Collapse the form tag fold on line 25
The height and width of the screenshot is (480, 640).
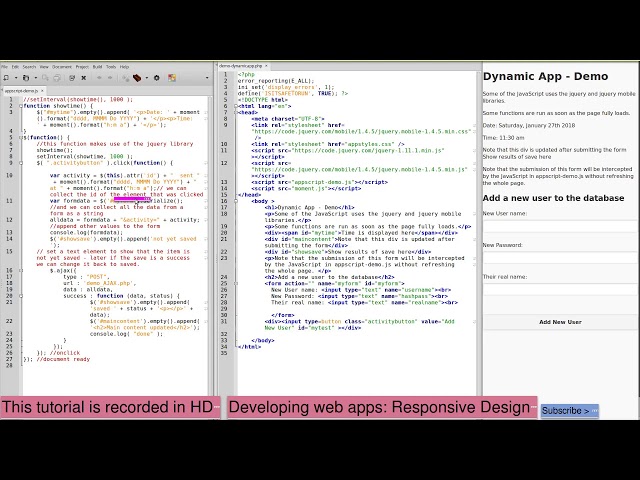[x=236, y=283]
